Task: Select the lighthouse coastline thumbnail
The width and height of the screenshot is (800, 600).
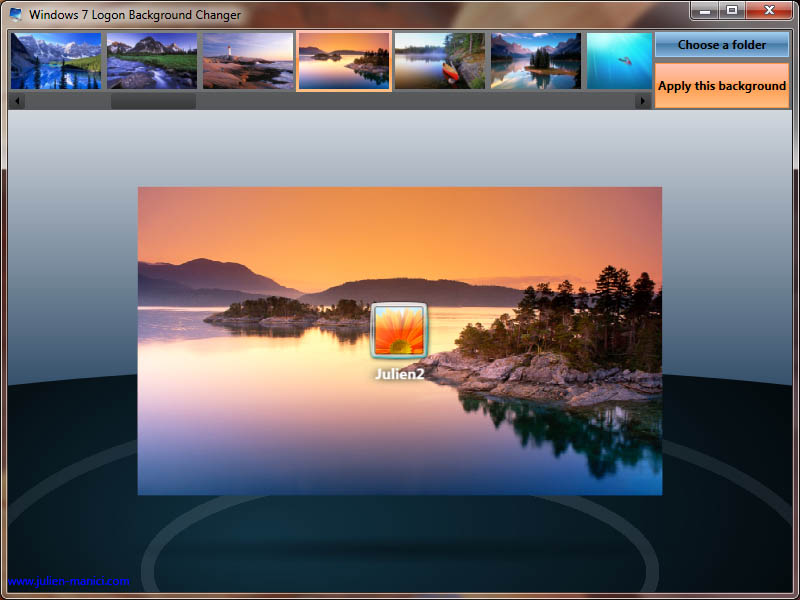Action: [247, 61]
